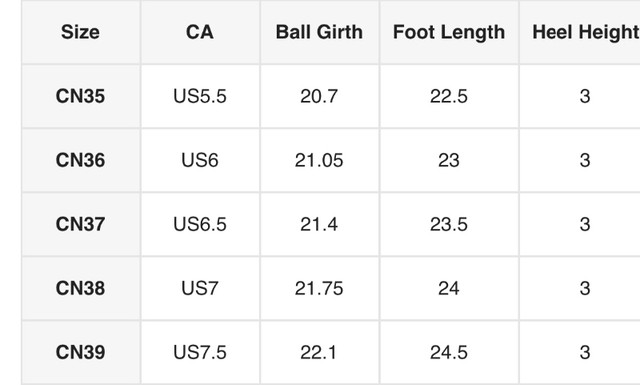Click the Size column header
The height and width of the screenshot is (385, 640).
pyautogui.click(x=80, y=32)
